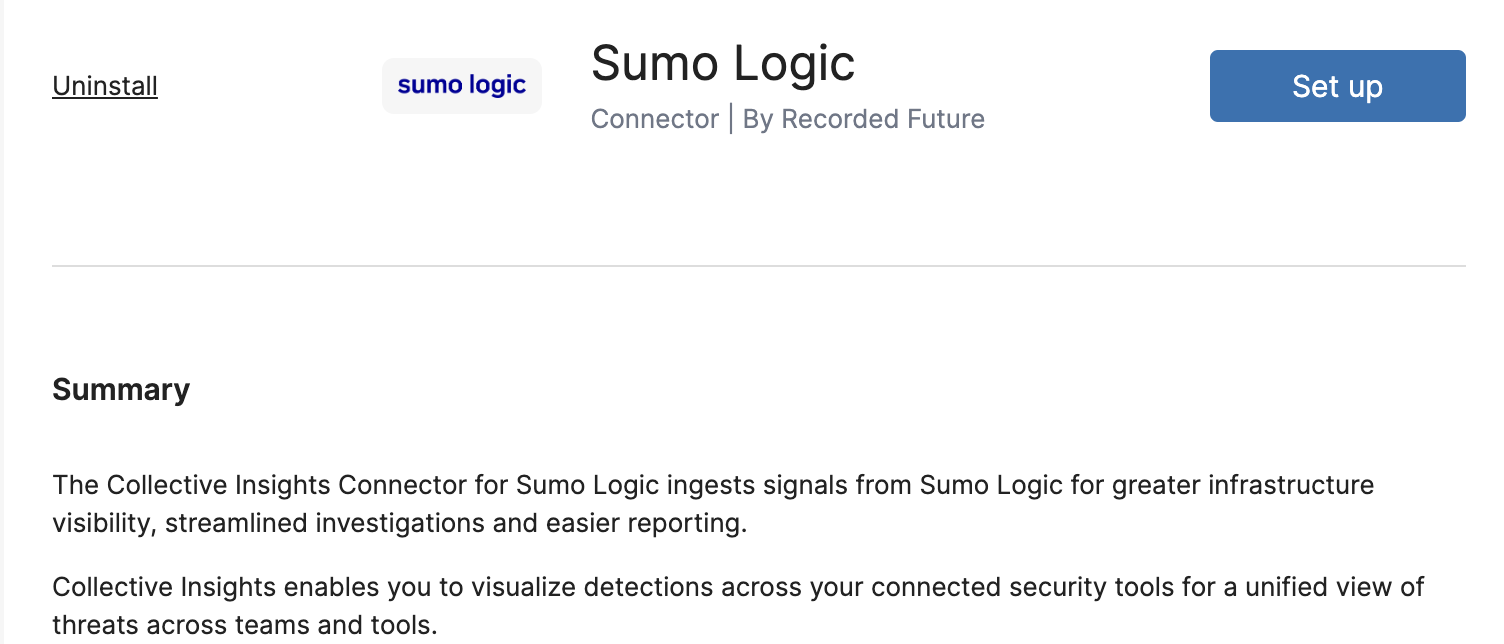Click the sumo logic logo icon
Image resolution: width=1504 pixels, height=644 pixels.
[462, 86]
